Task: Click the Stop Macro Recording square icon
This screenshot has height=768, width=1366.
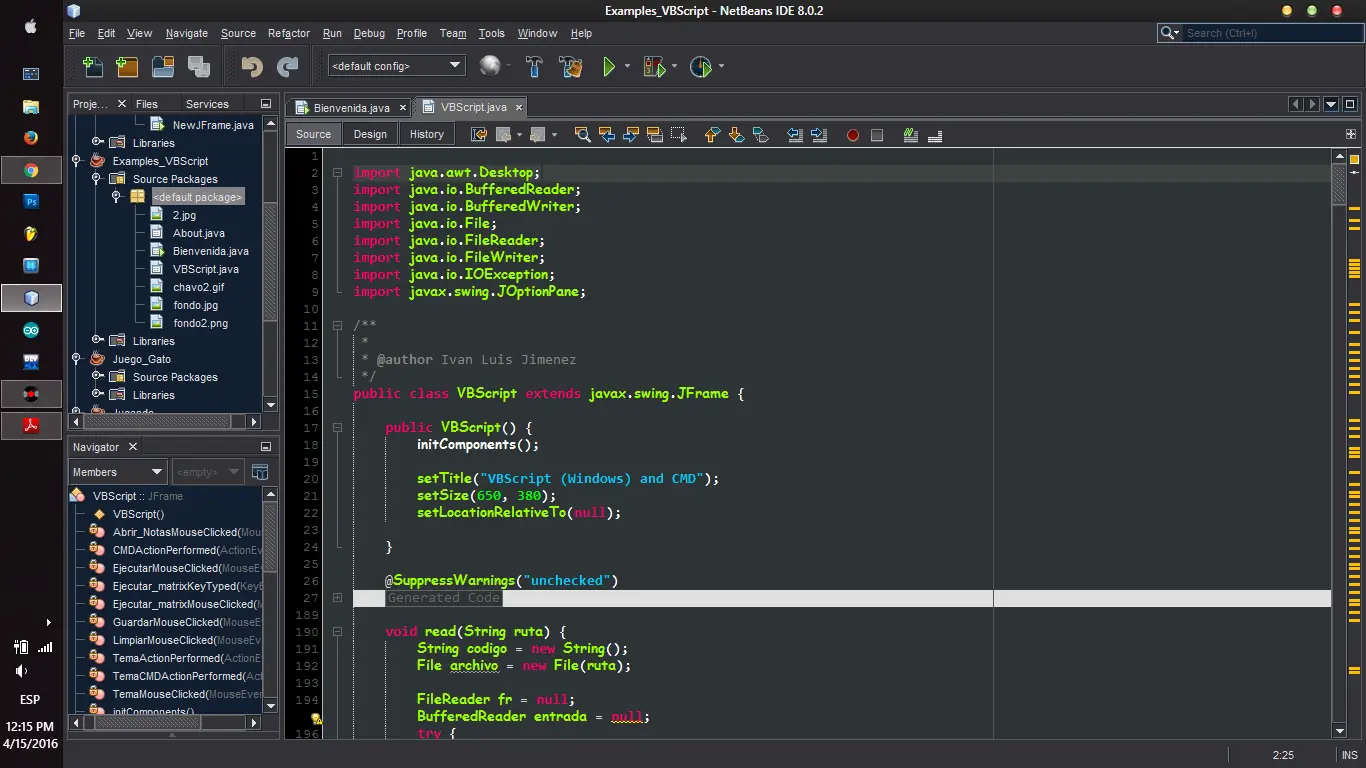Action: pos(877,135)
